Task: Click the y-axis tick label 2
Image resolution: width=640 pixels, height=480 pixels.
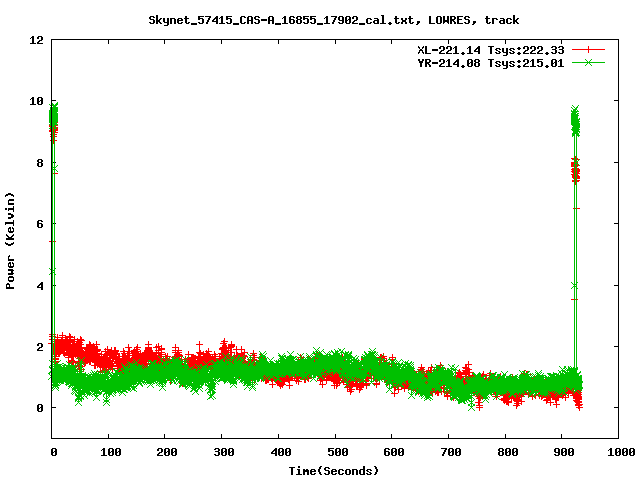Action: [x=40, y=347]
